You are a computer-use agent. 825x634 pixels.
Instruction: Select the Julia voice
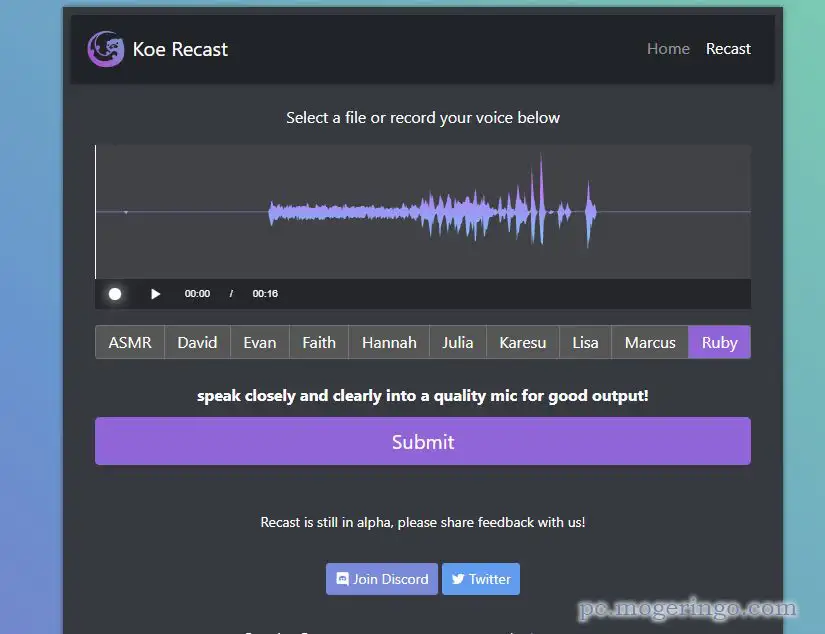pyautogui.click(x=458, y=342)
